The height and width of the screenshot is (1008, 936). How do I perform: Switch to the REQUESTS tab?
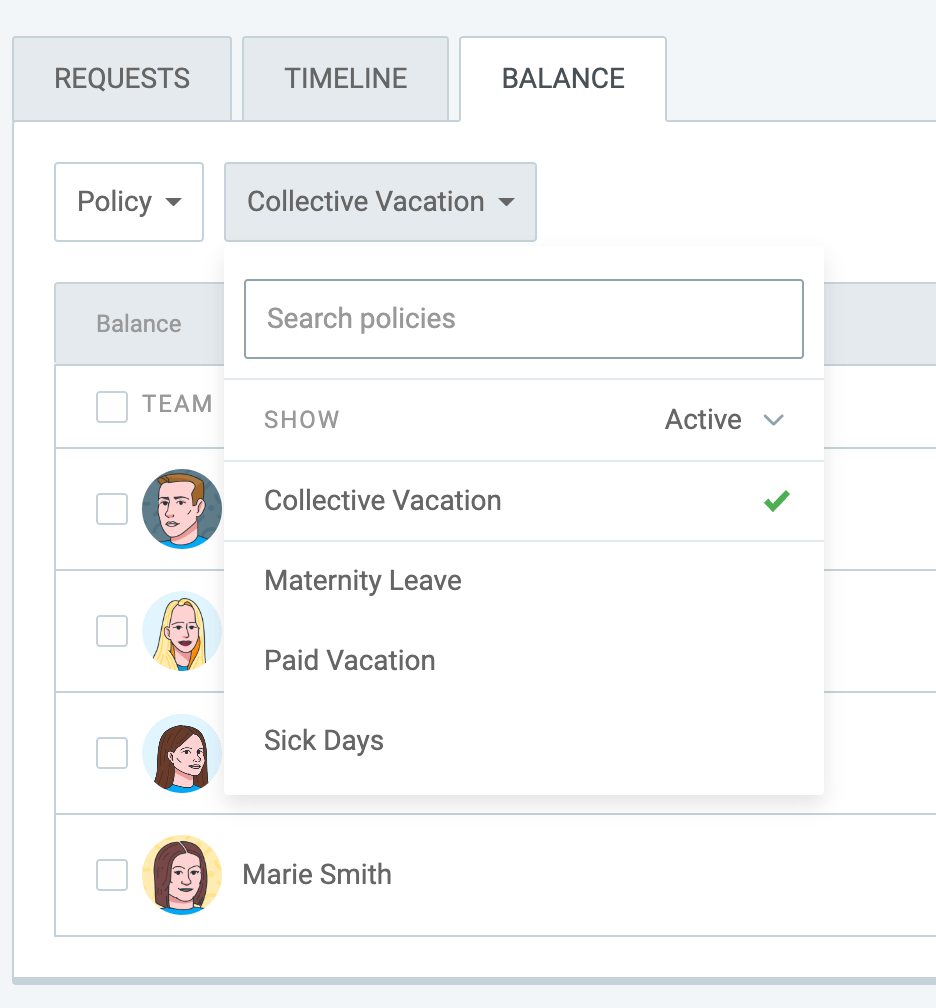[x=121, y=78]
